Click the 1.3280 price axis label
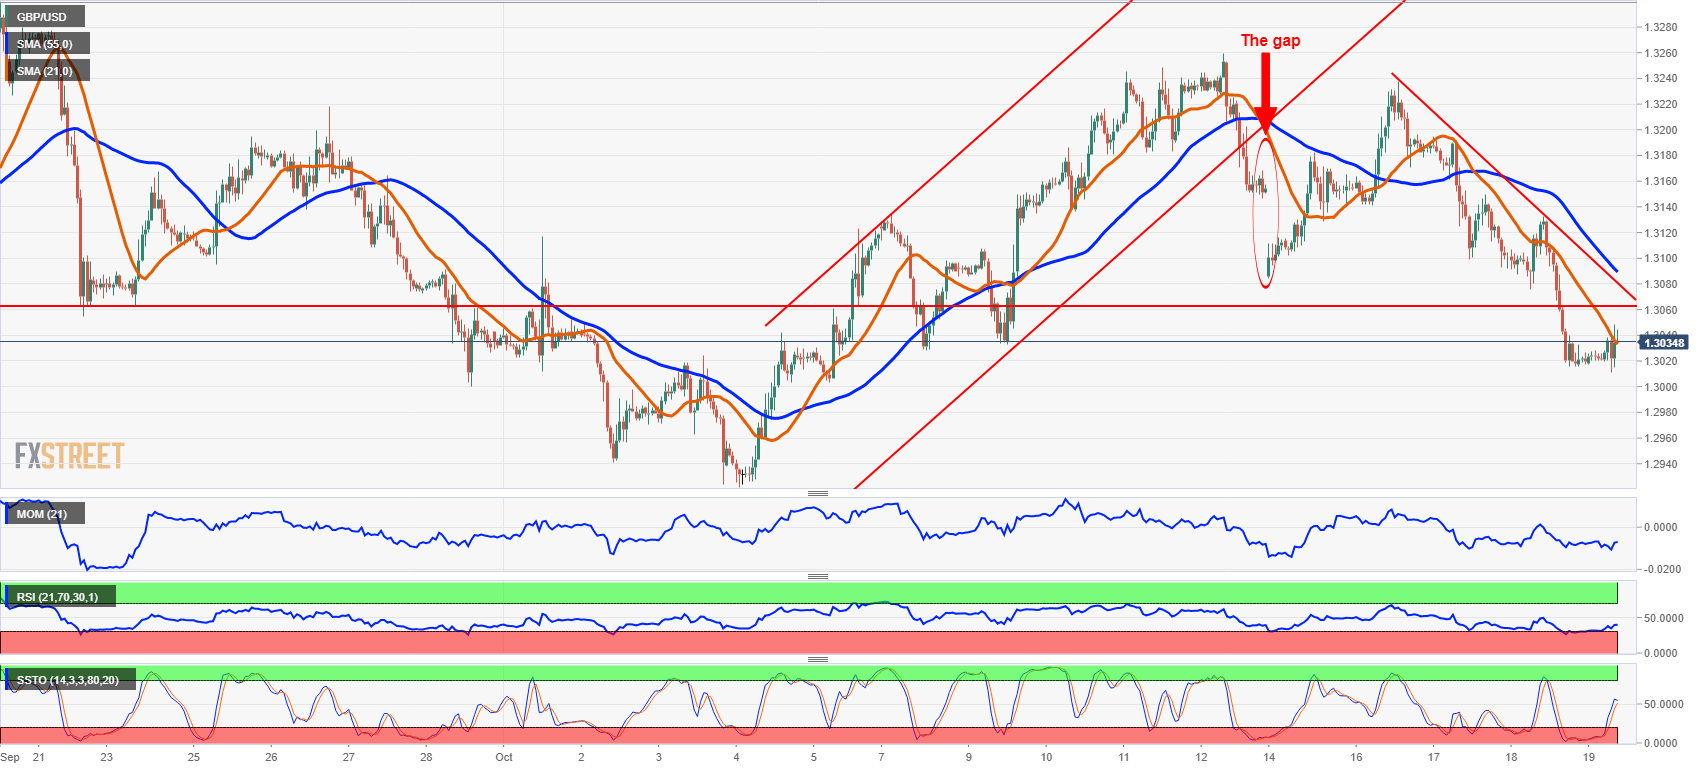This screenshot has width=1707, height=770. click(1660, 27)
